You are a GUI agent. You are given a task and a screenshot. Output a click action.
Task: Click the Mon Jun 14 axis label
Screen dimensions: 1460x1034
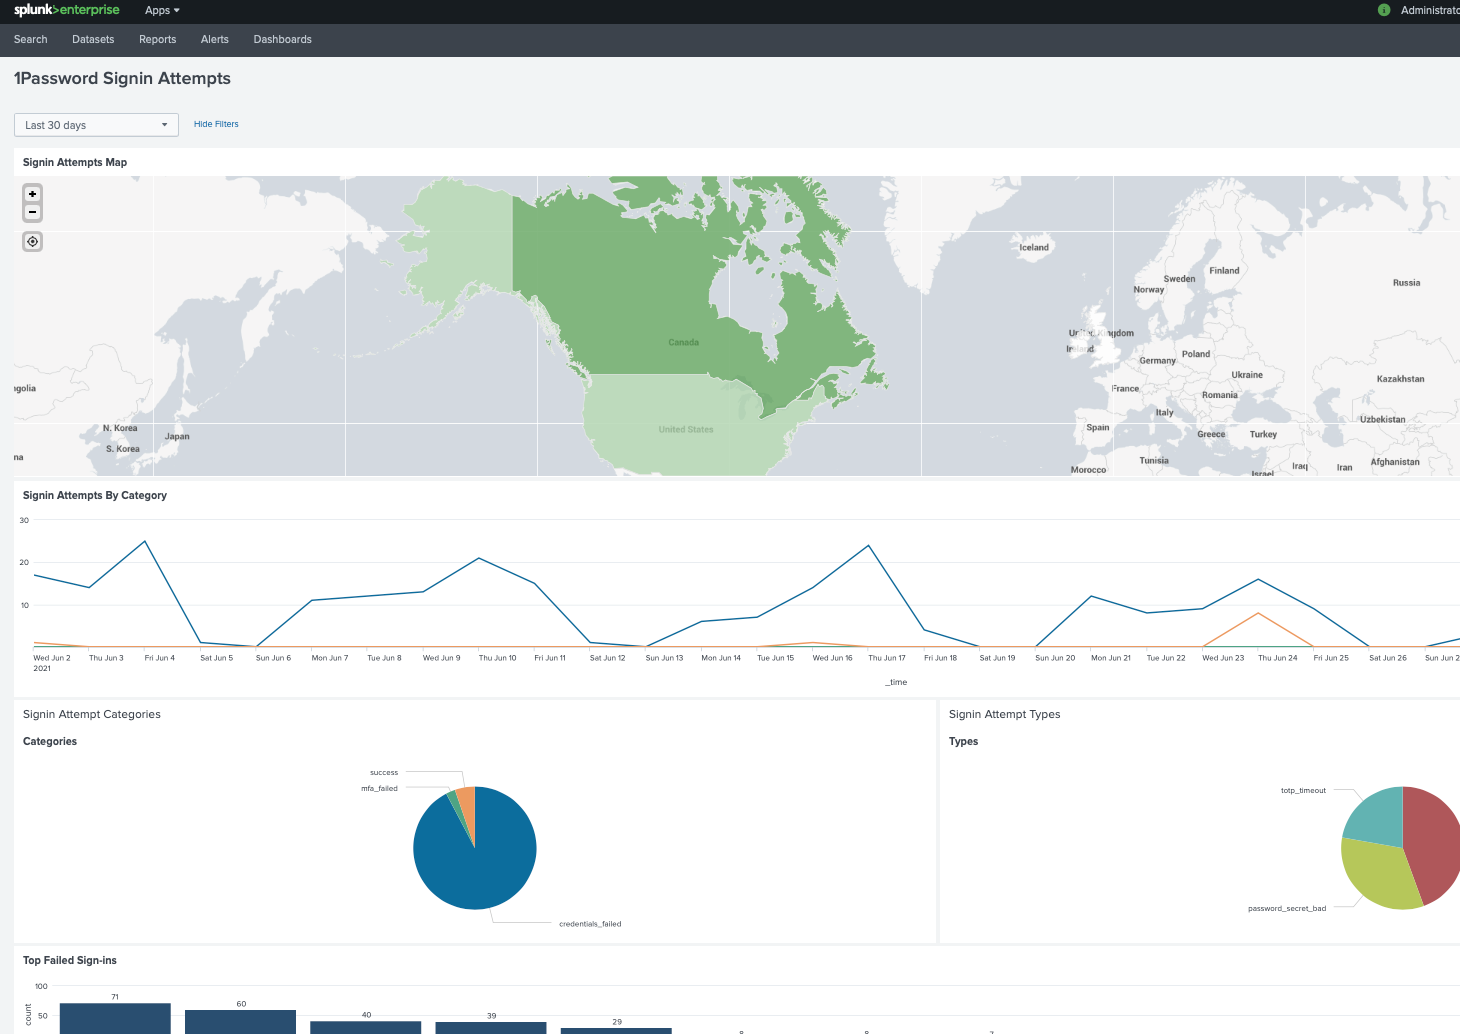[x=721, y=658]
